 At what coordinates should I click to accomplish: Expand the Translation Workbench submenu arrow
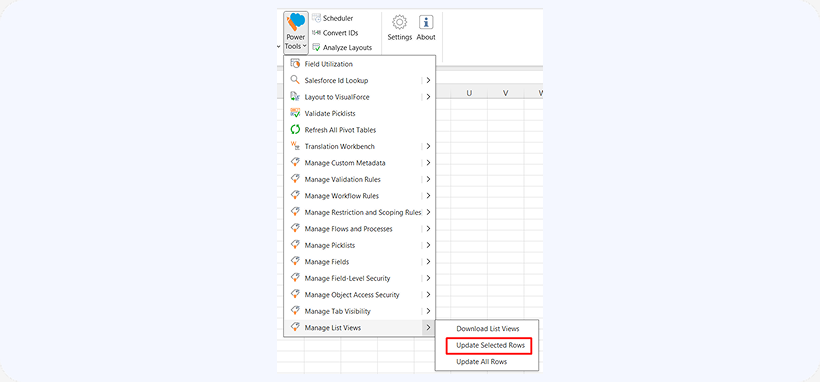coord(428,147)
